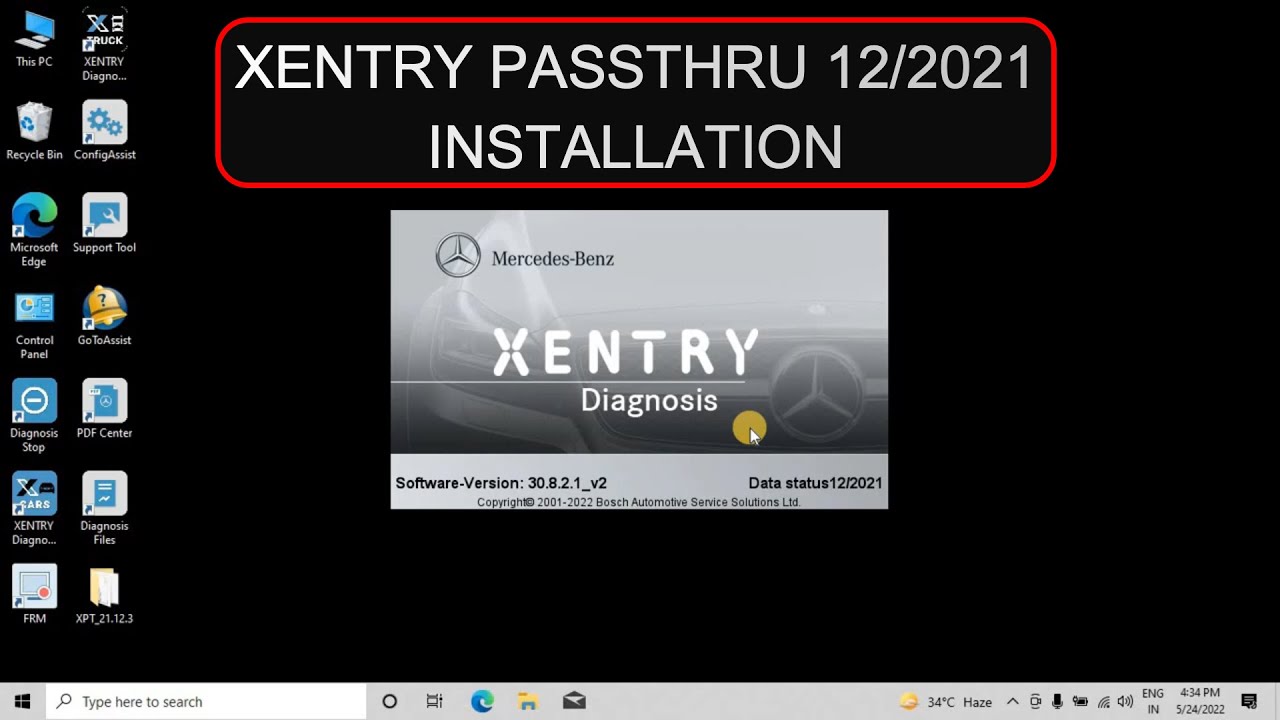Viewport: 1280px width, 720px height.
Task: Click the microphone tray icon
Action: 1057,702
